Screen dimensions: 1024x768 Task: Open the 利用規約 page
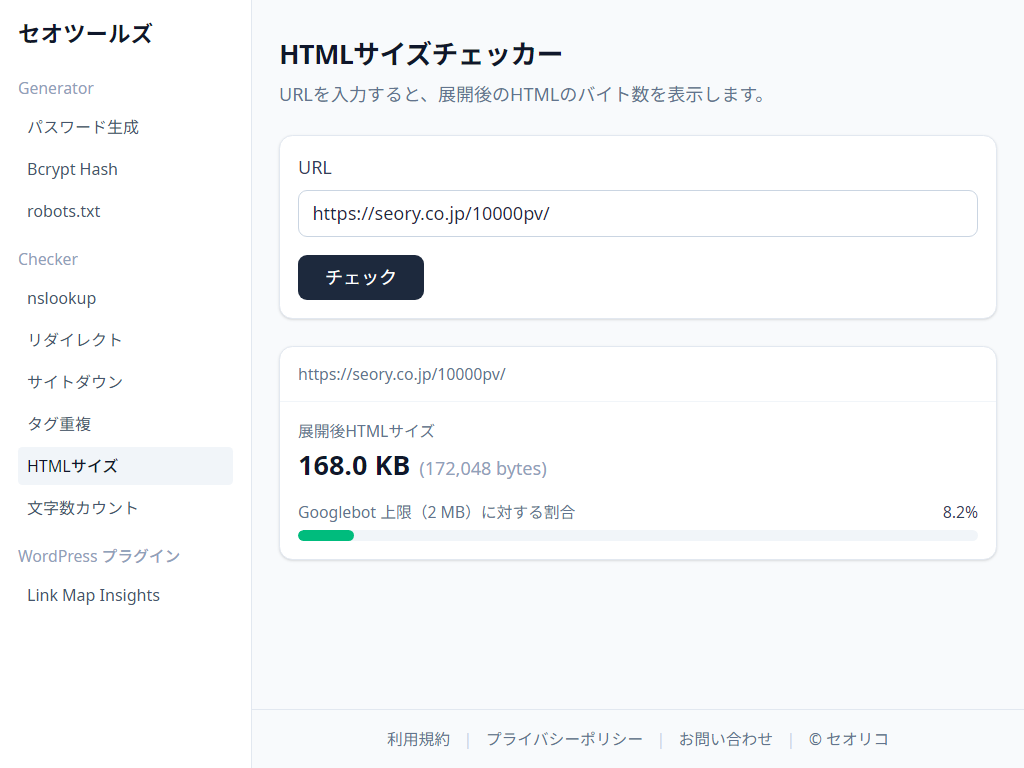pos(418,739)
